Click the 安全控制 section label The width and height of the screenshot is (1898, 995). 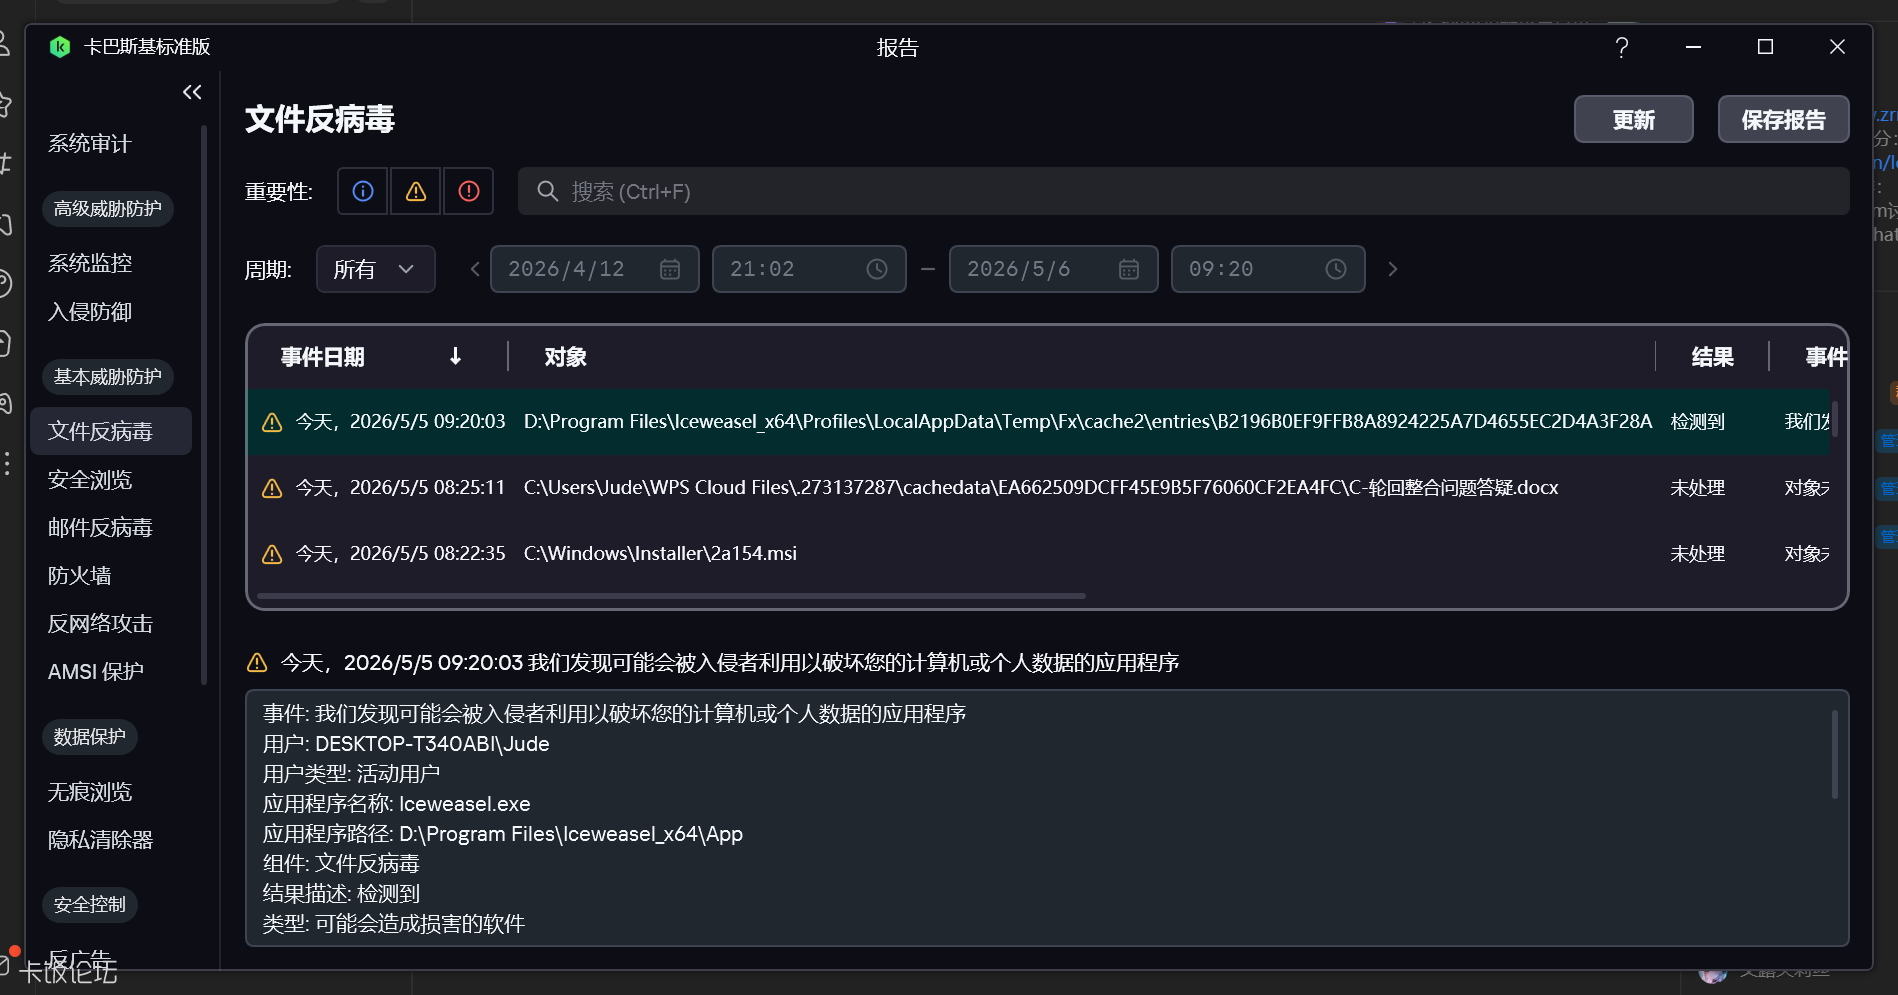coord(90,905)
